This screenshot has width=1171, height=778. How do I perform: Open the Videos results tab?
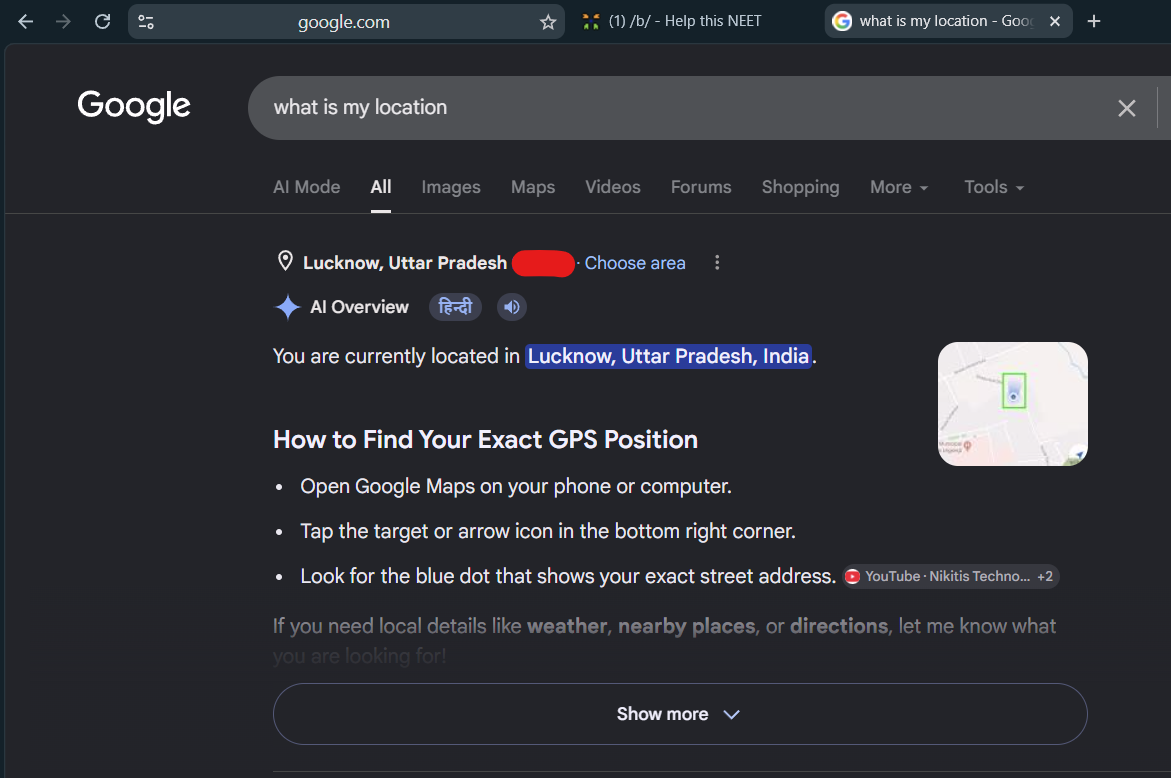[612, 187]
